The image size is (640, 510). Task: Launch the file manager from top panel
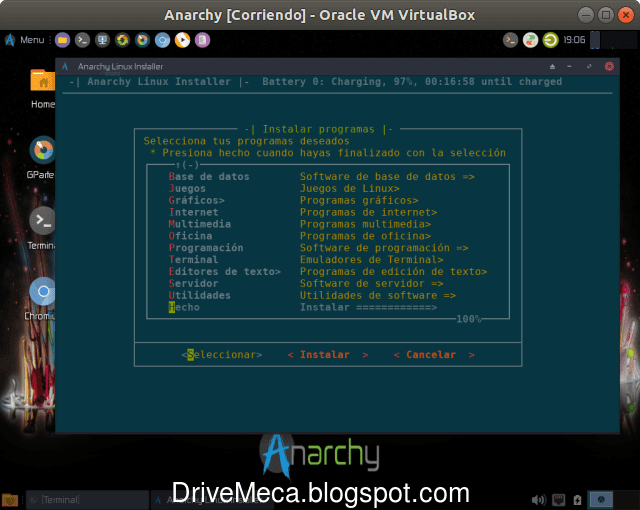62,40
